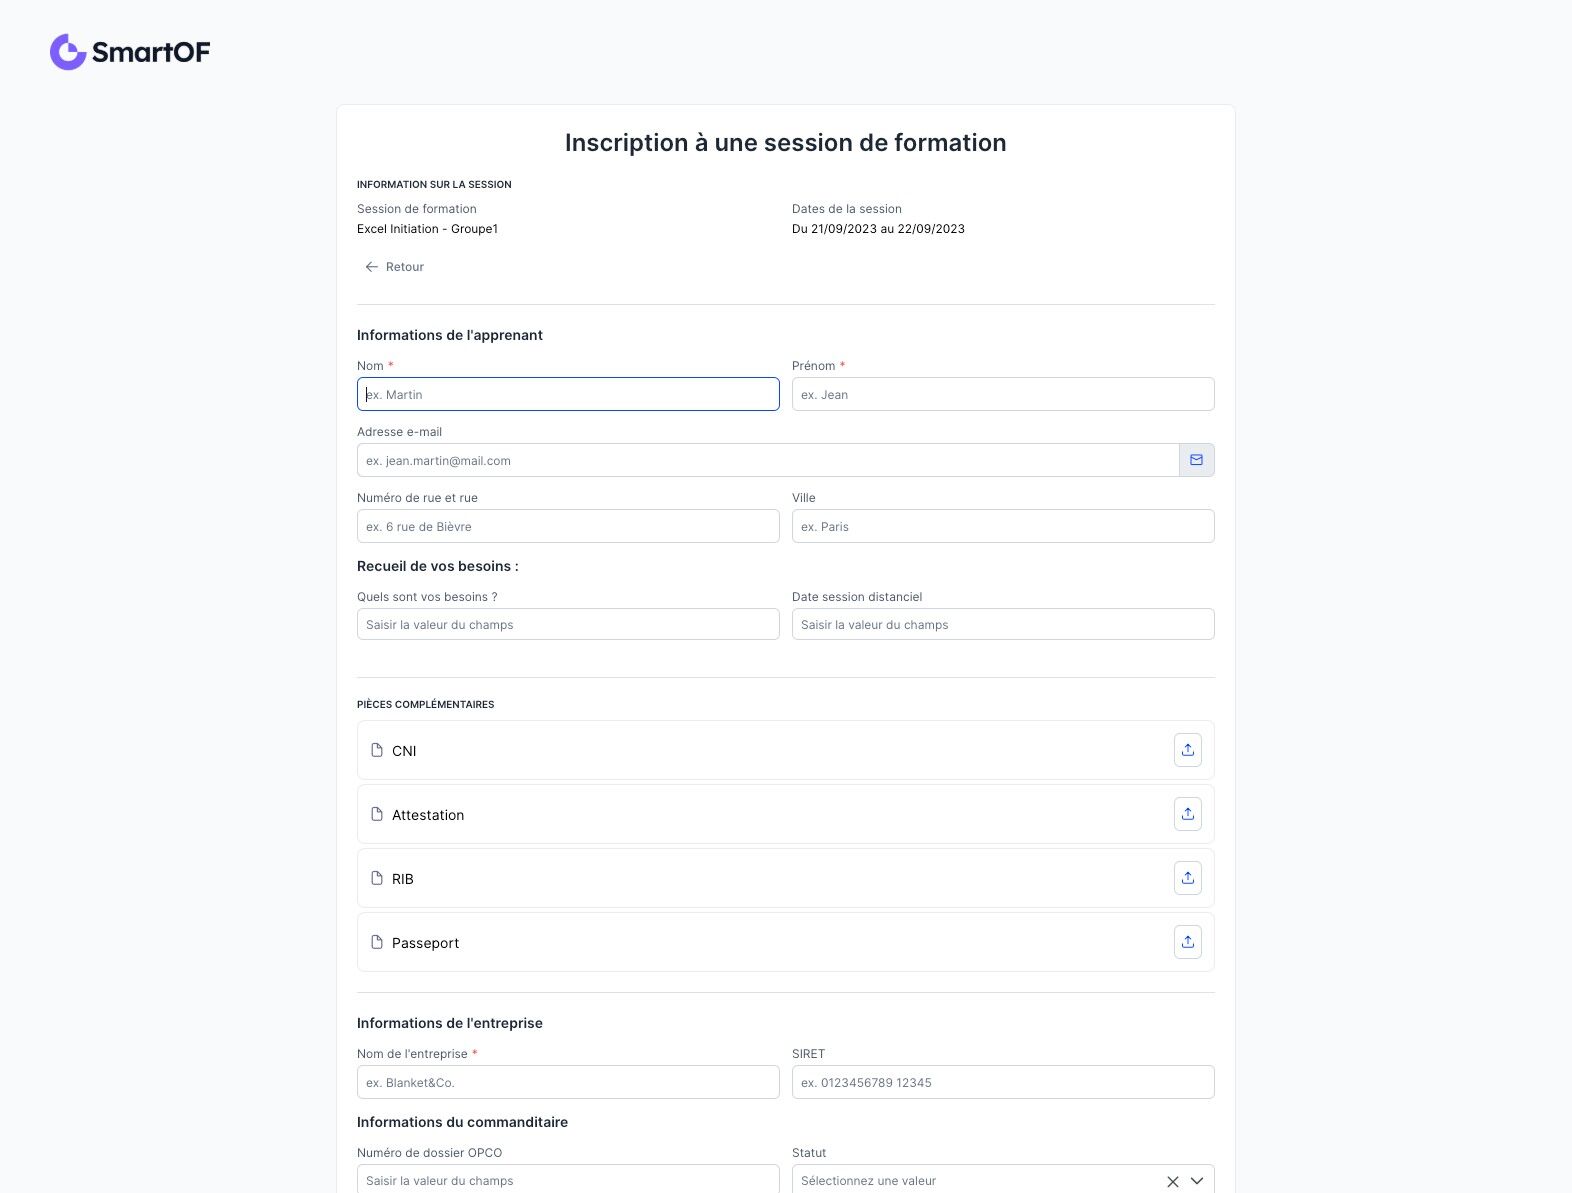Select the Prénom text field
The width and height of the screenshot is (1572, 1193).
tap(1003, 394)
